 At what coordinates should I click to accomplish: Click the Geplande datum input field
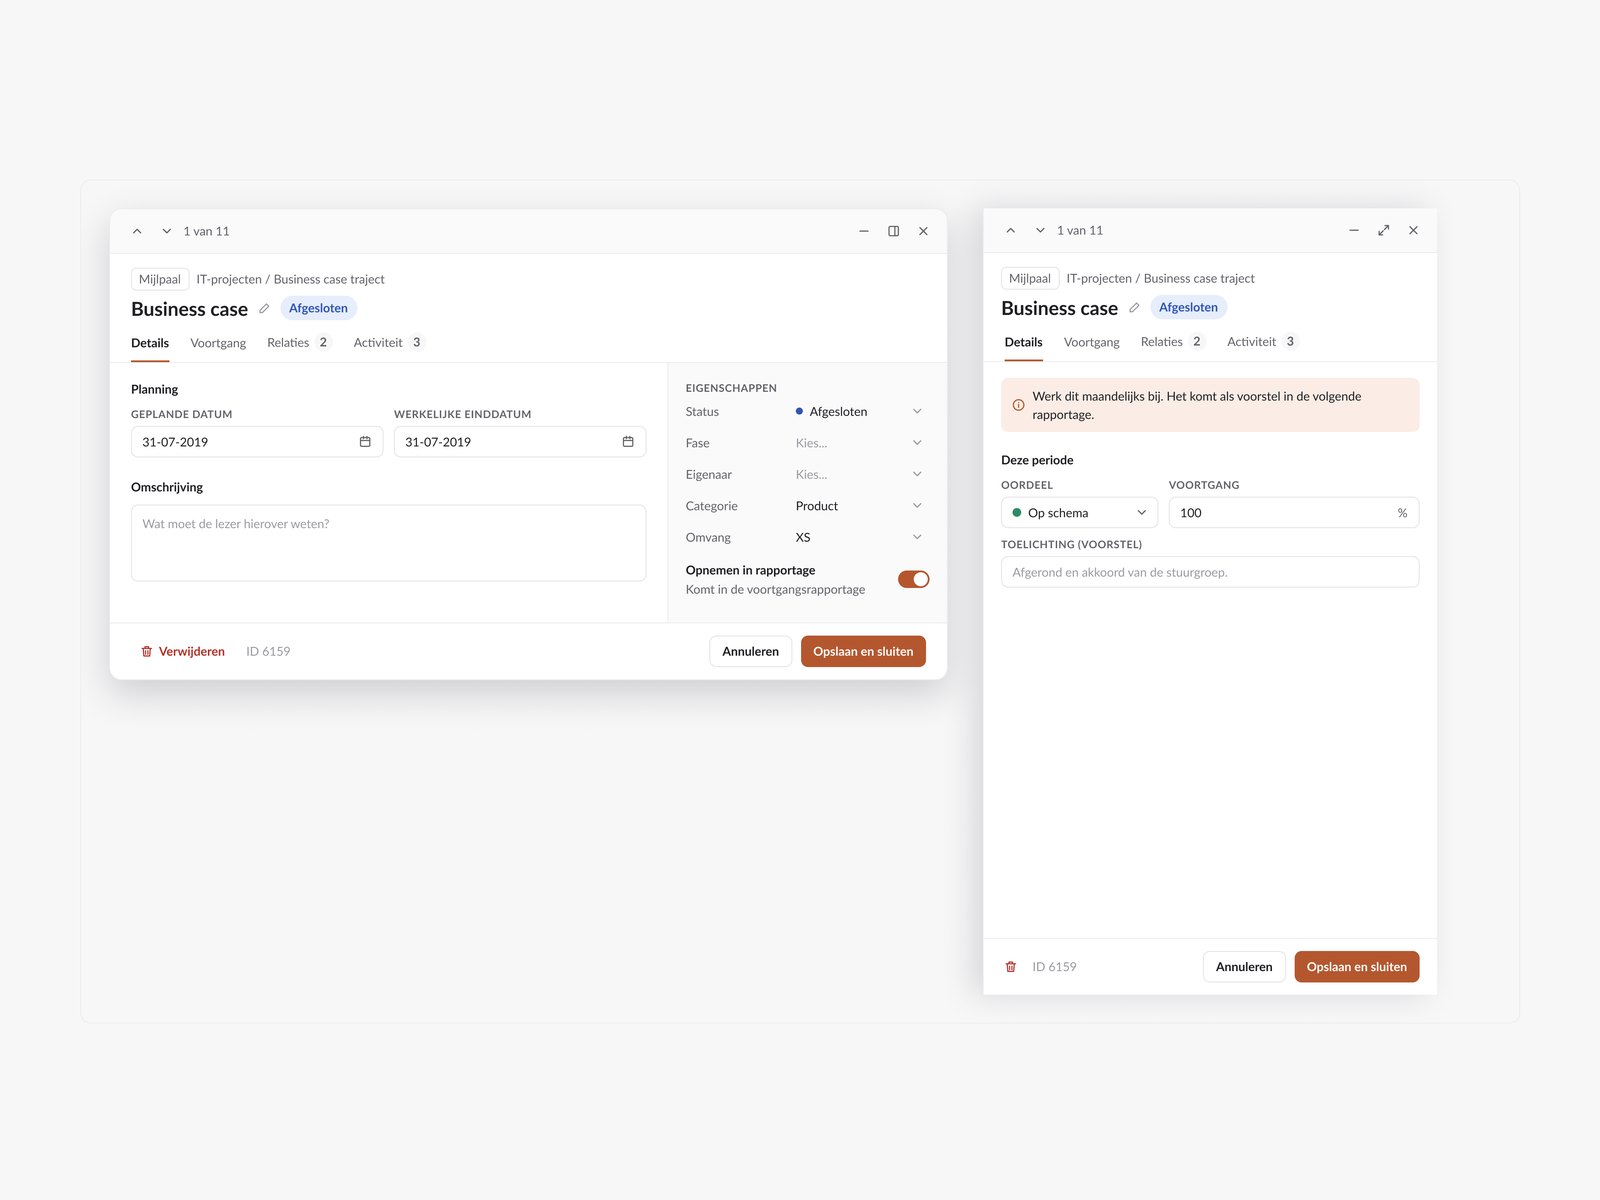(257, 442)
